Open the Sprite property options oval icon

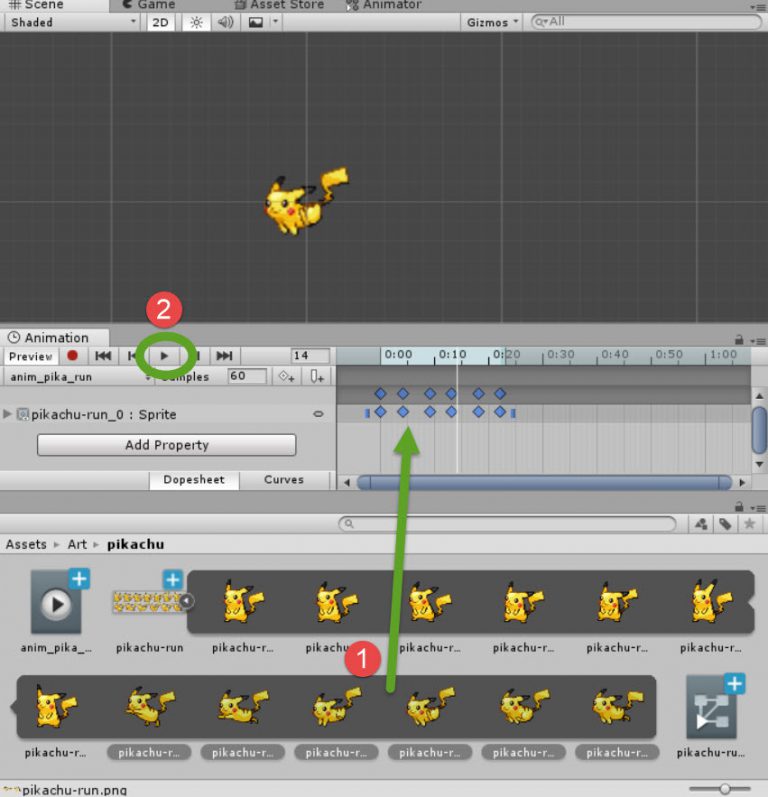(x=318, y=414)
